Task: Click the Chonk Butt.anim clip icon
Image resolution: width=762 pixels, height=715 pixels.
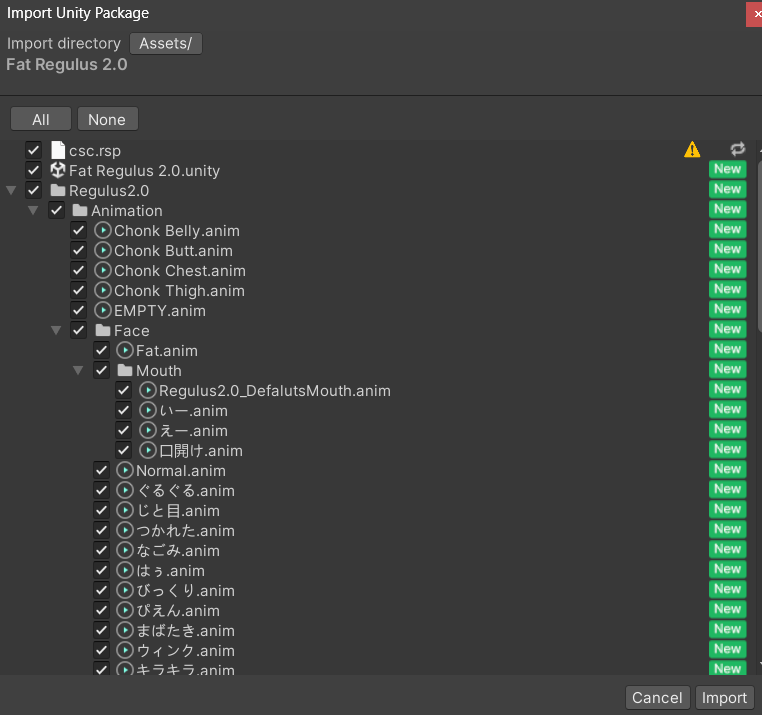Action: click(x=103, y=250)
